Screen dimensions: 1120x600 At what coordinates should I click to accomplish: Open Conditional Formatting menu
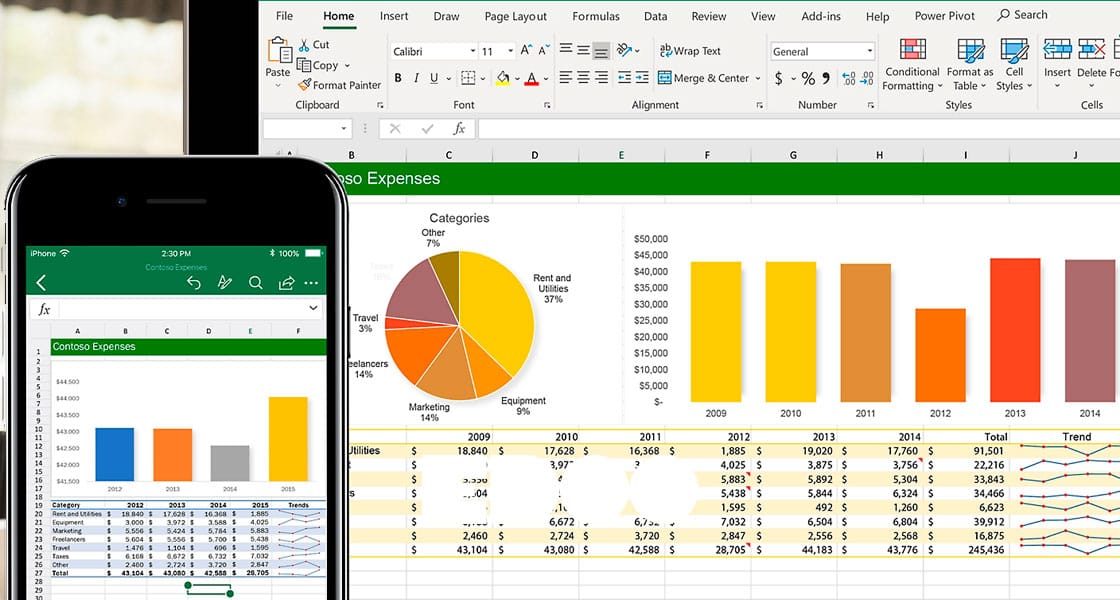click(x=912, y=64)
